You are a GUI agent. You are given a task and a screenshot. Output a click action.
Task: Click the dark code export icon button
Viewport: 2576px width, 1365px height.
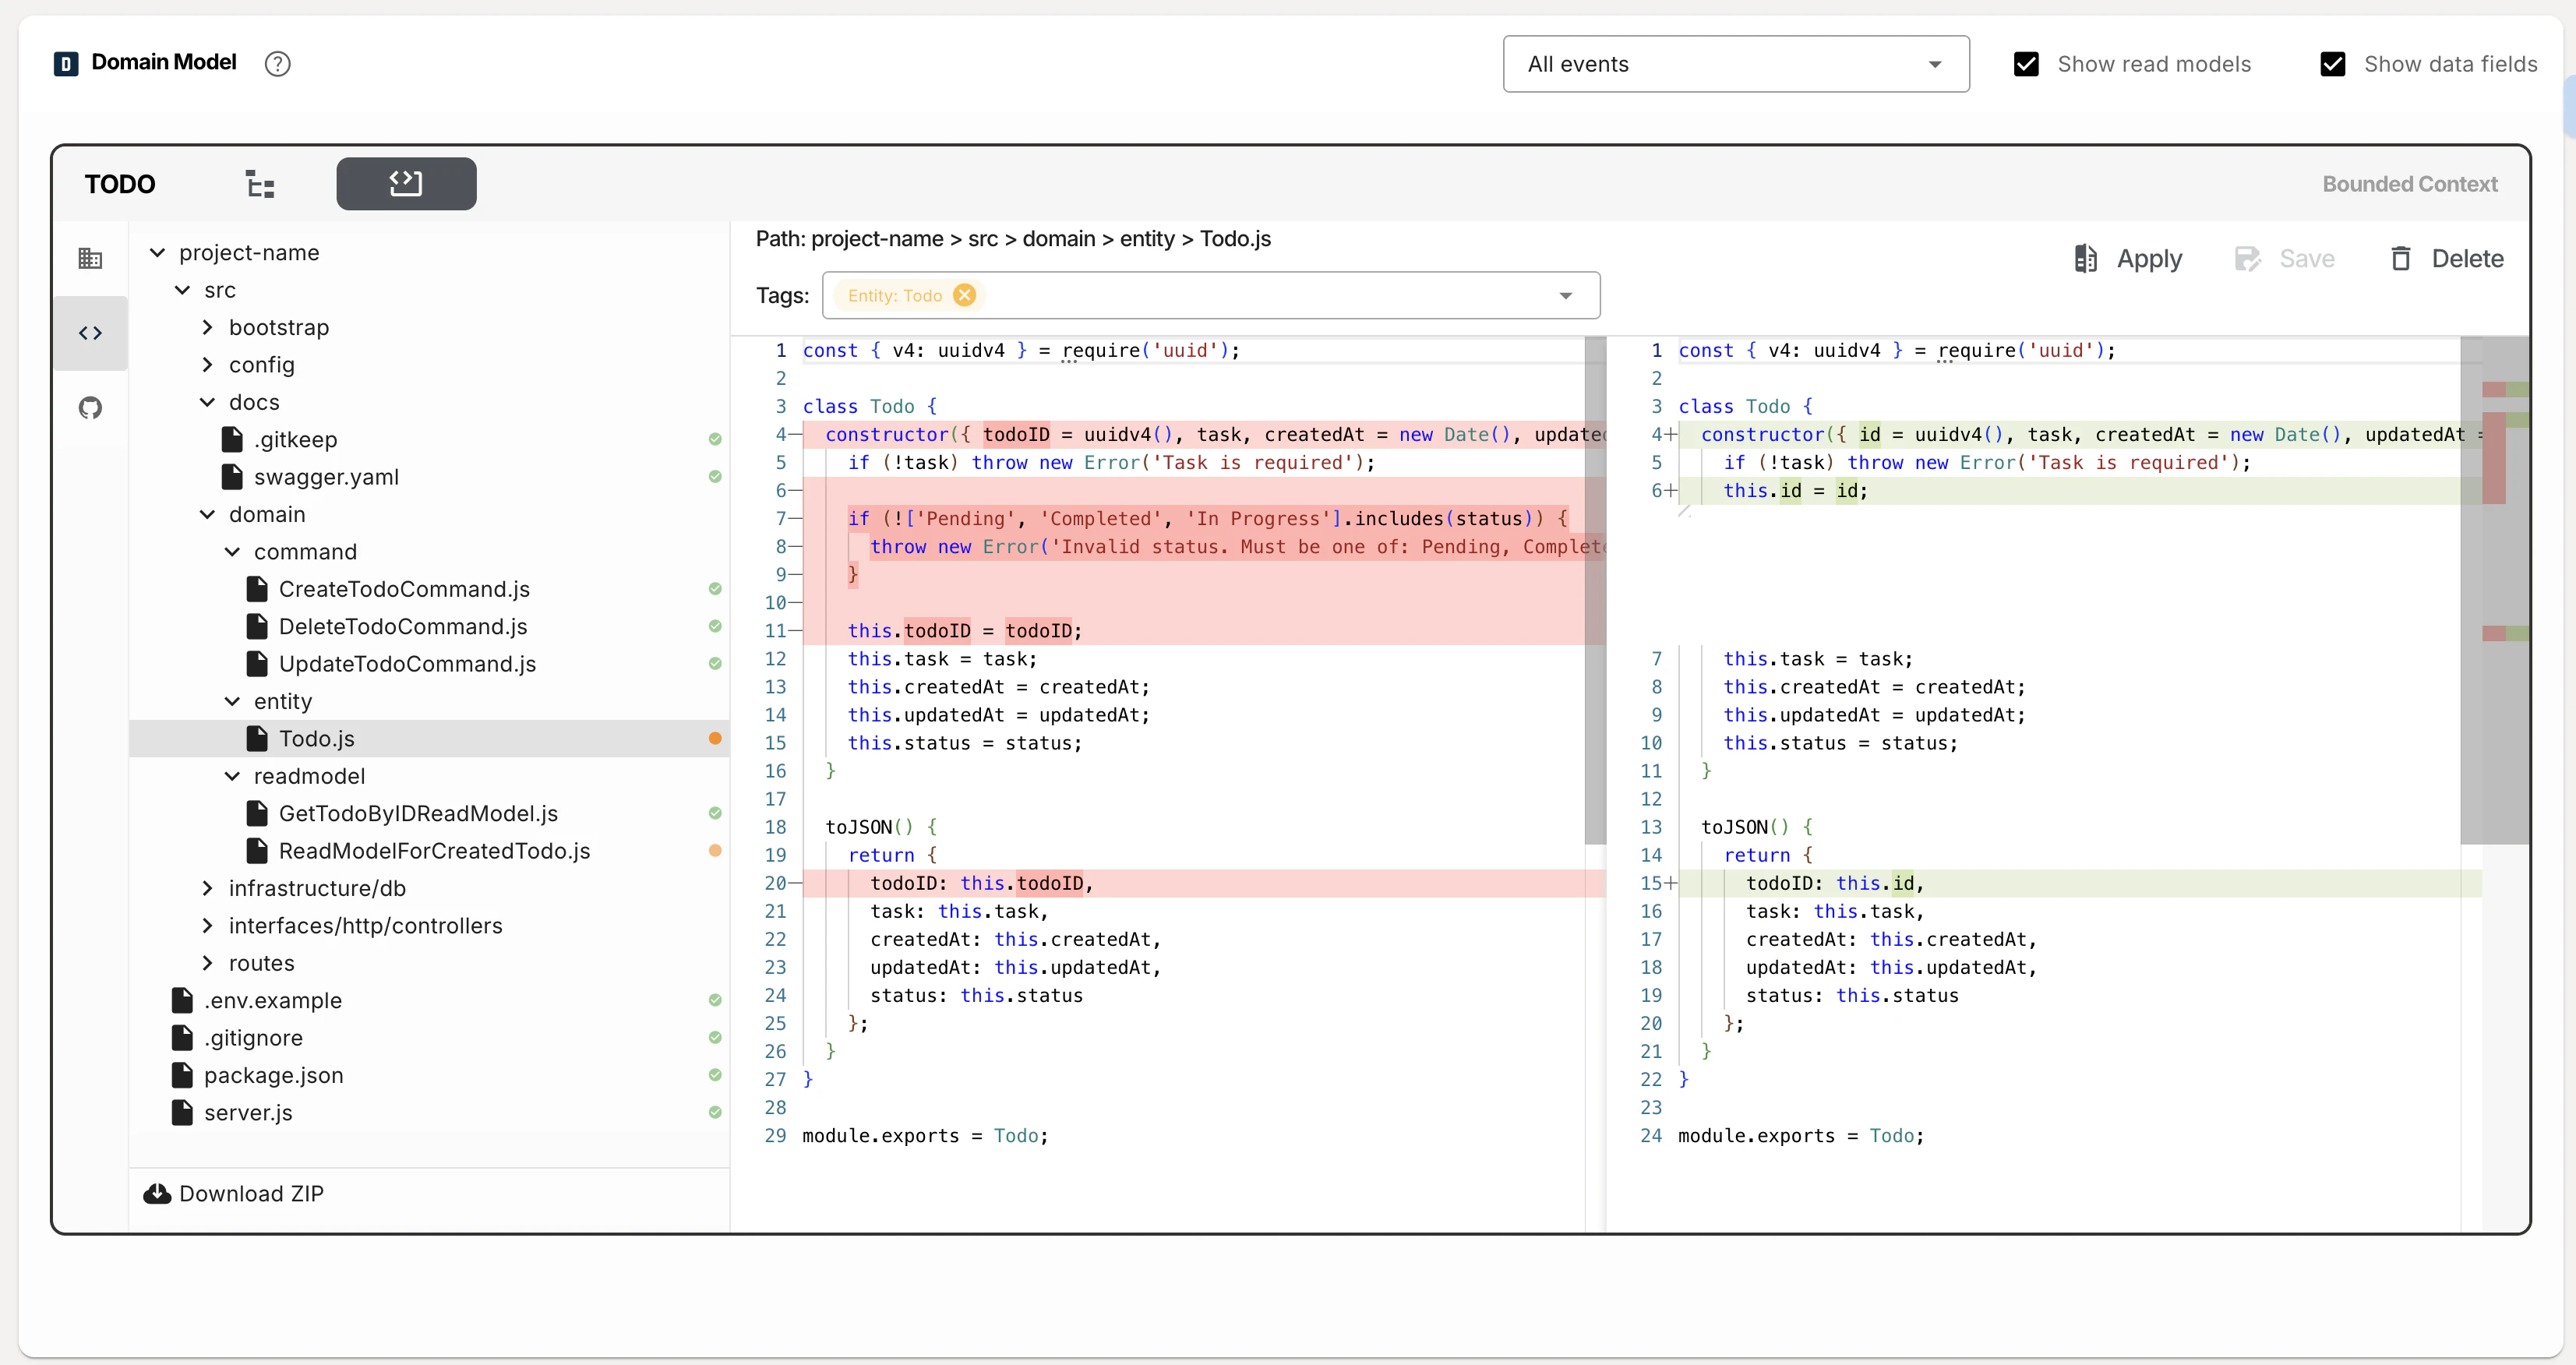pos(405,184)
